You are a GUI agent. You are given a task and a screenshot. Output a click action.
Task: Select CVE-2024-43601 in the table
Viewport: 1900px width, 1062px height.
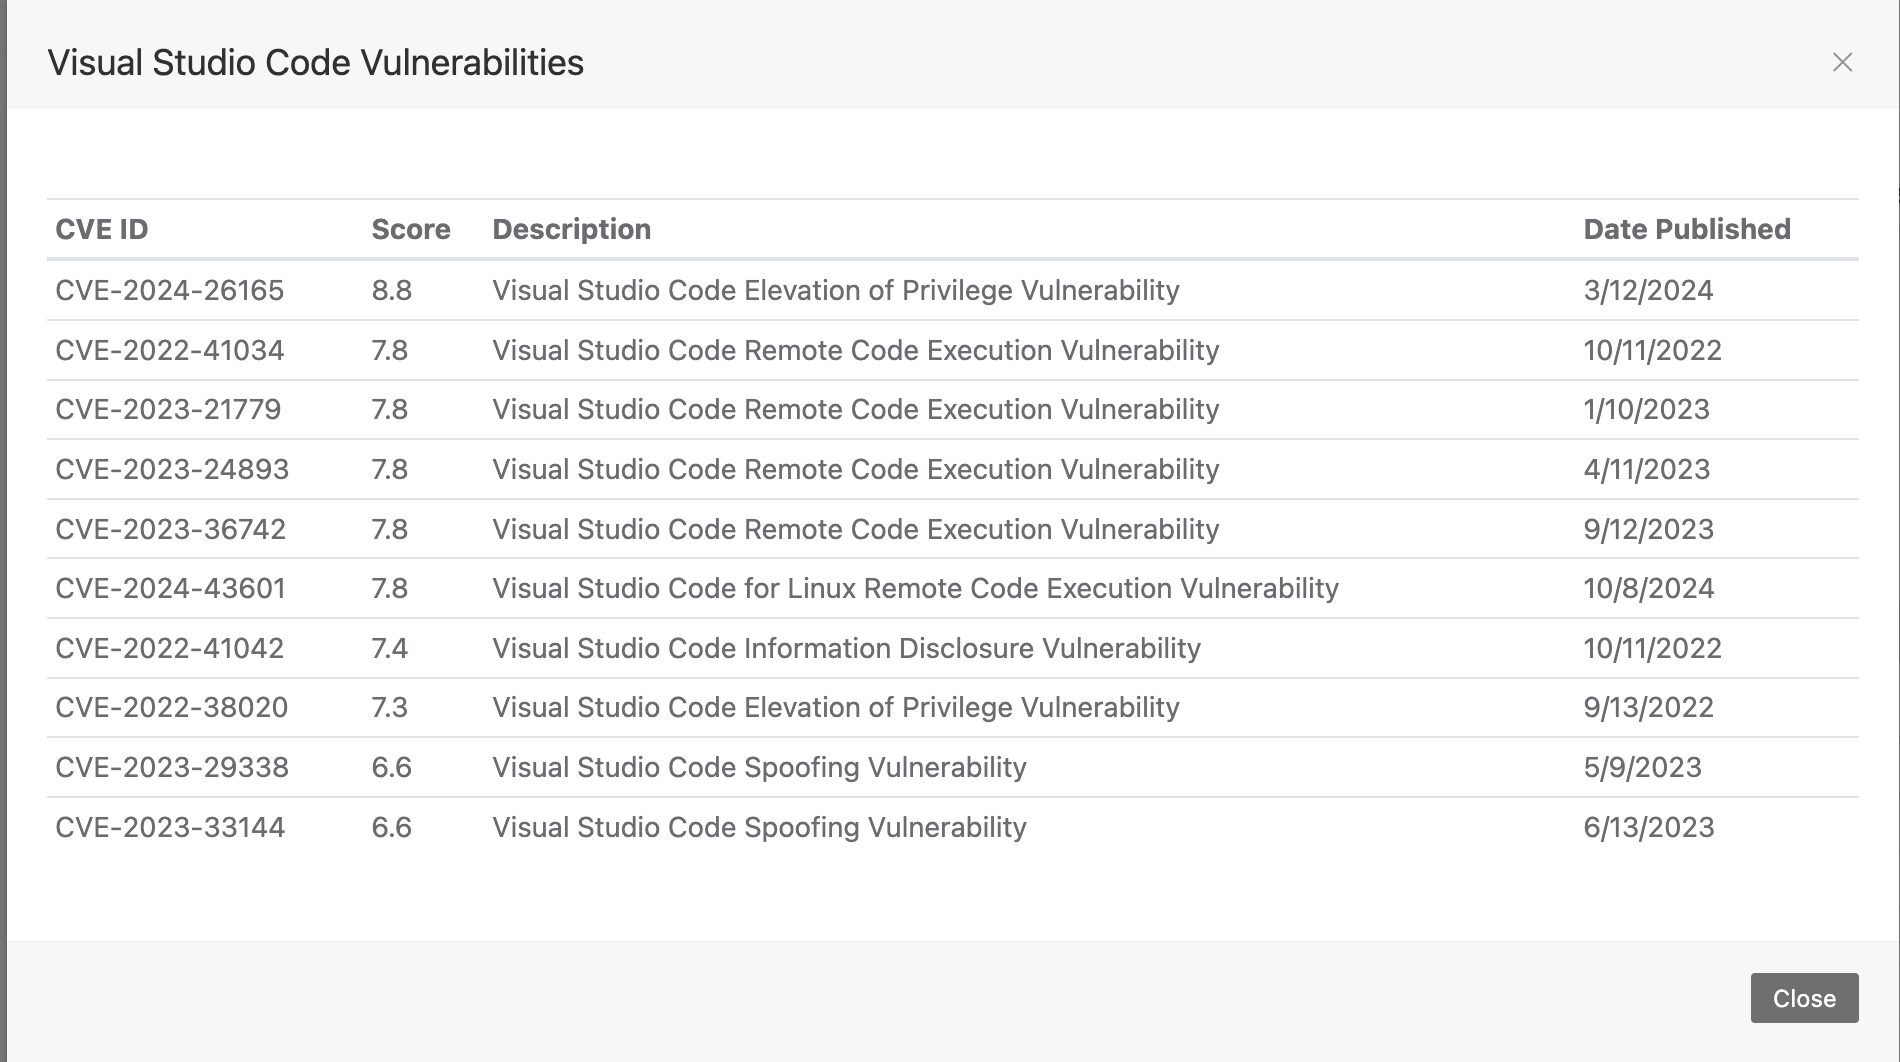[x=171, y=588]
